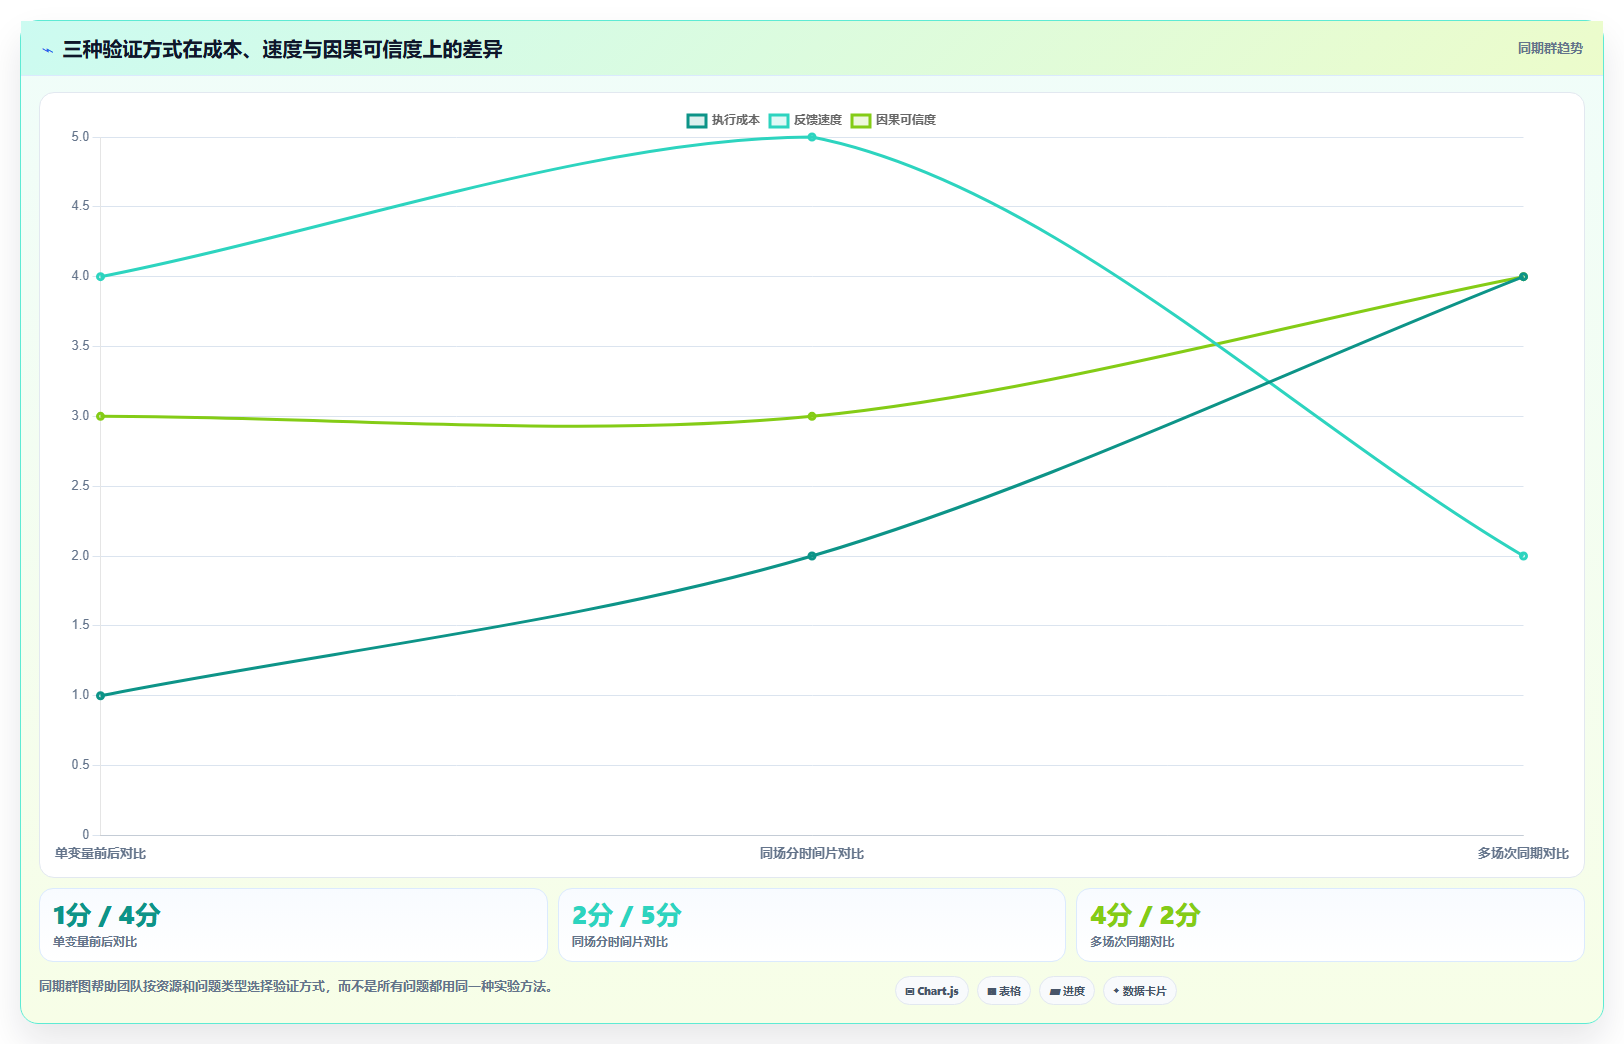The height and width of the screenshot is (1044, 1624).
Task: Click 执行成本 data point at 单变量前后对比
Action: click(100, 695)
